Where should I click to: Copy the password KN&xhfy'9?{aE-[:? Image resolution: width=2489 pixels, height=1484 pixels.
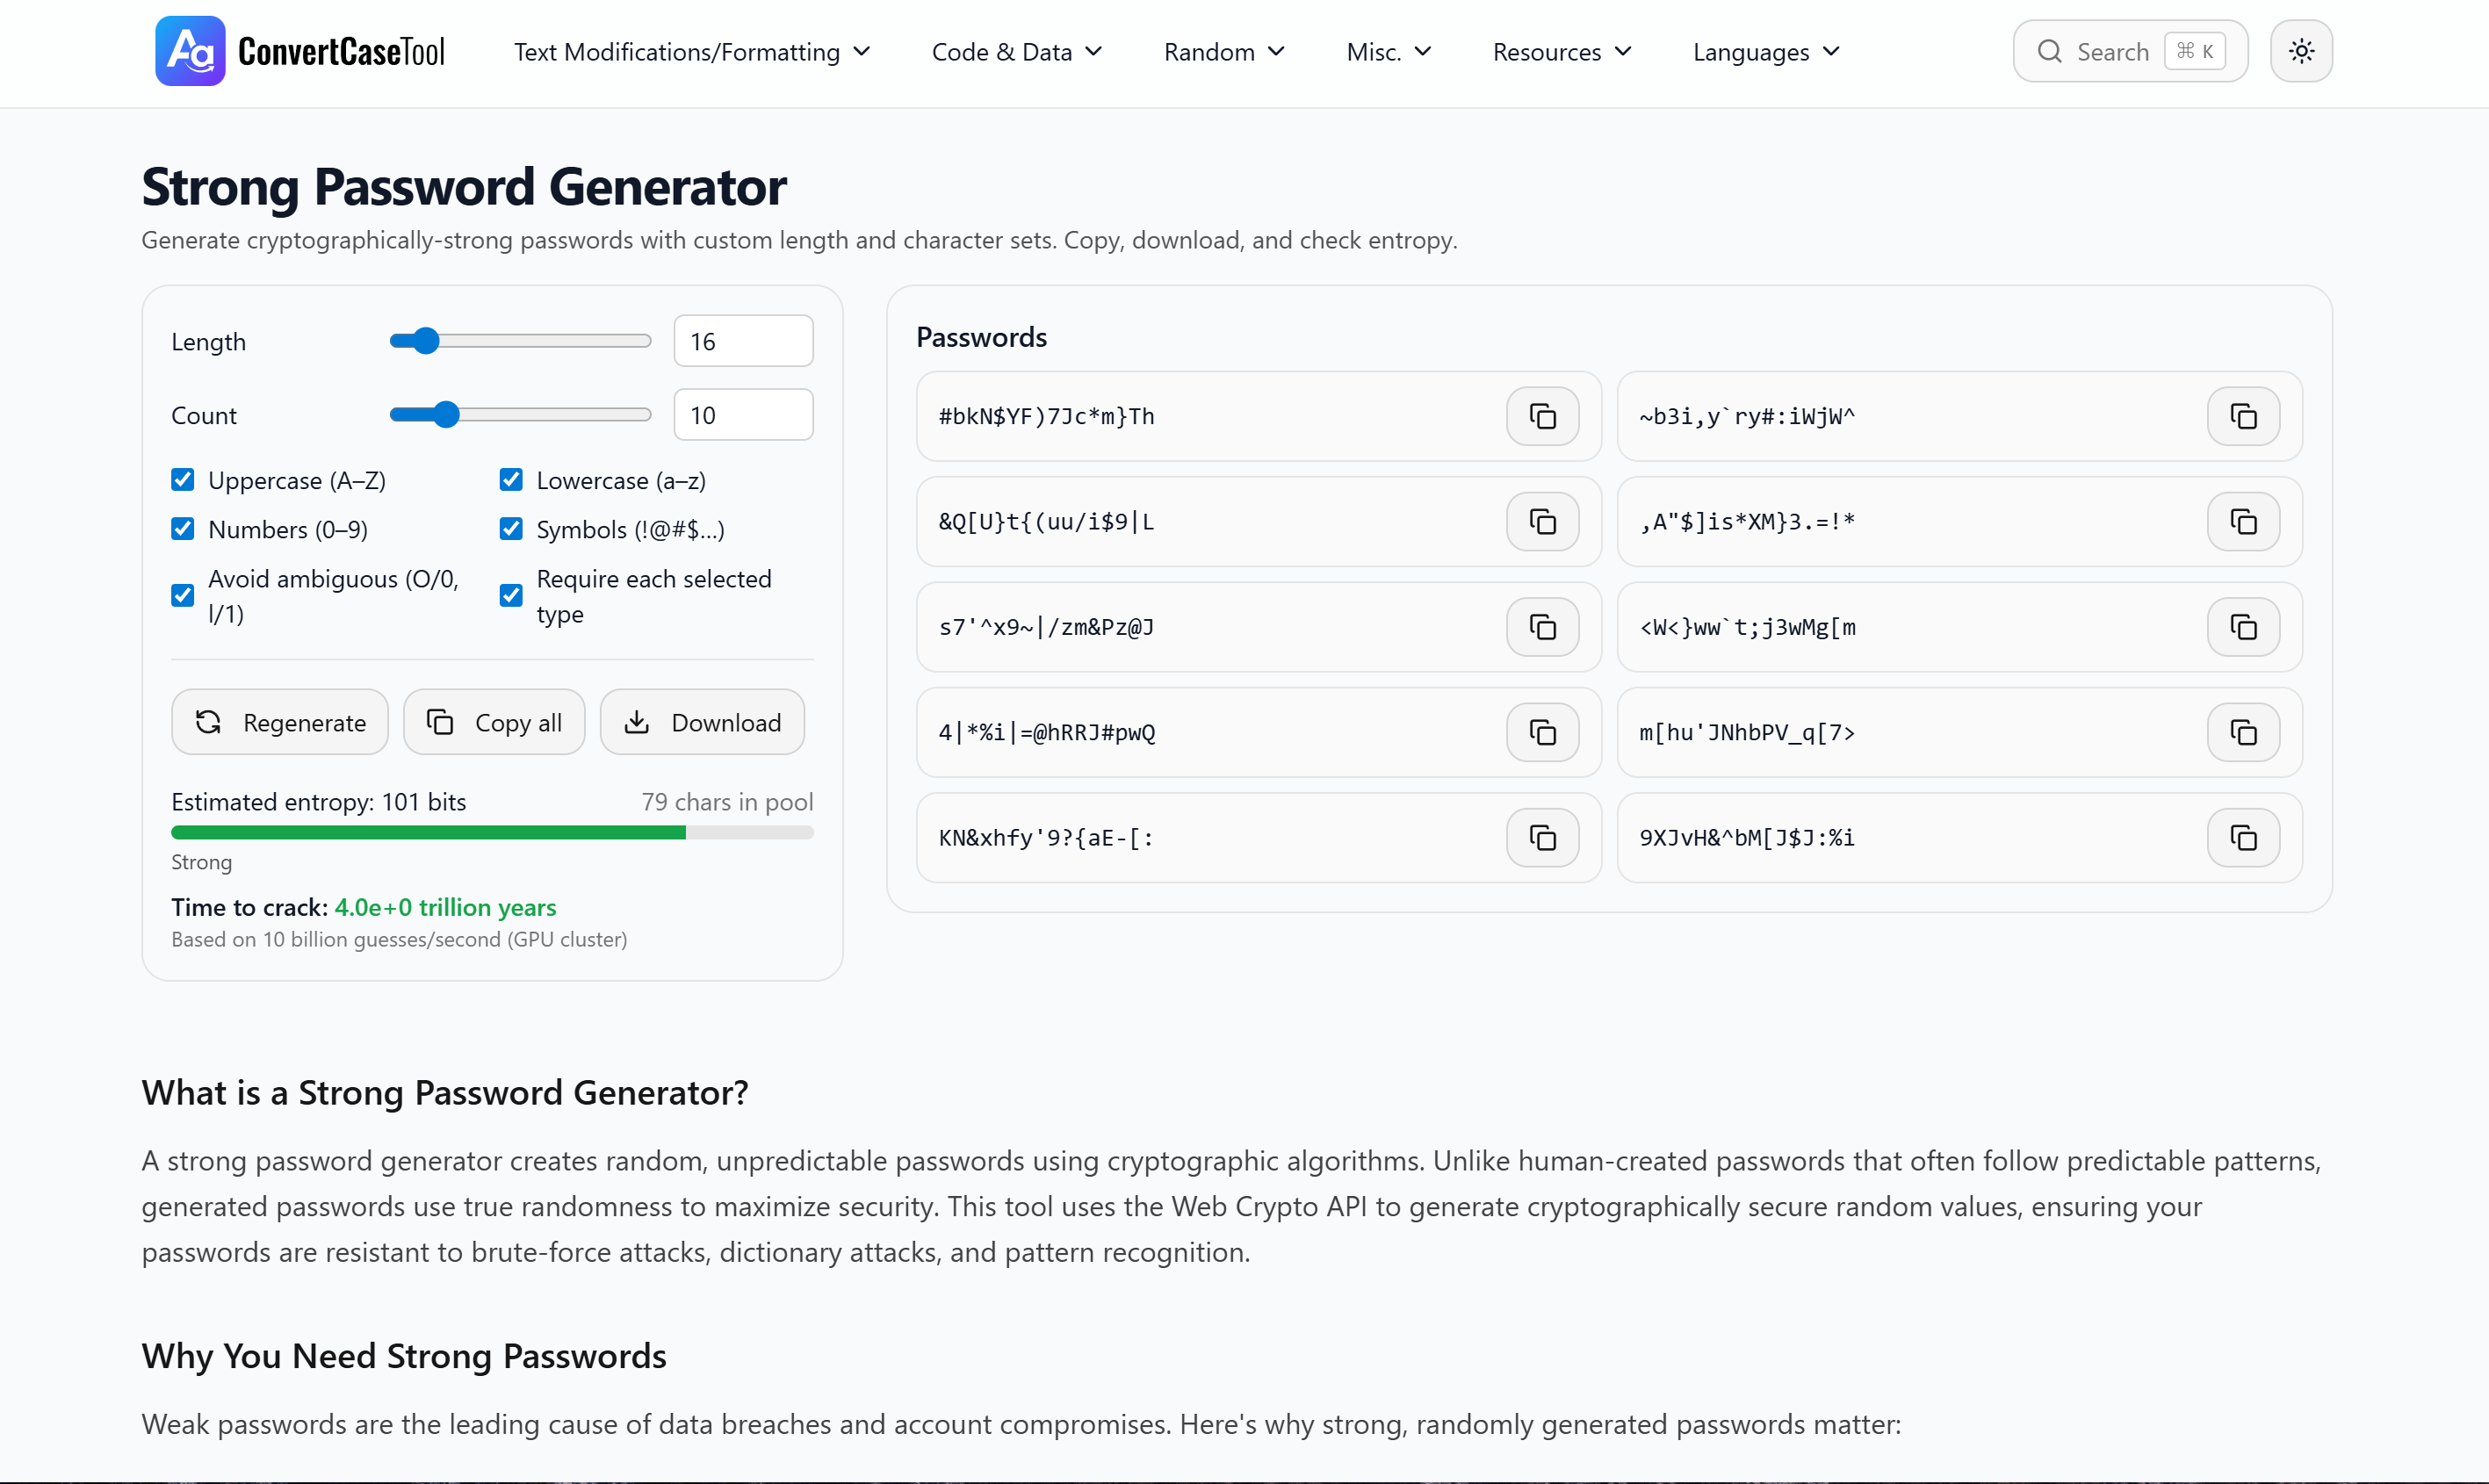1541,837
